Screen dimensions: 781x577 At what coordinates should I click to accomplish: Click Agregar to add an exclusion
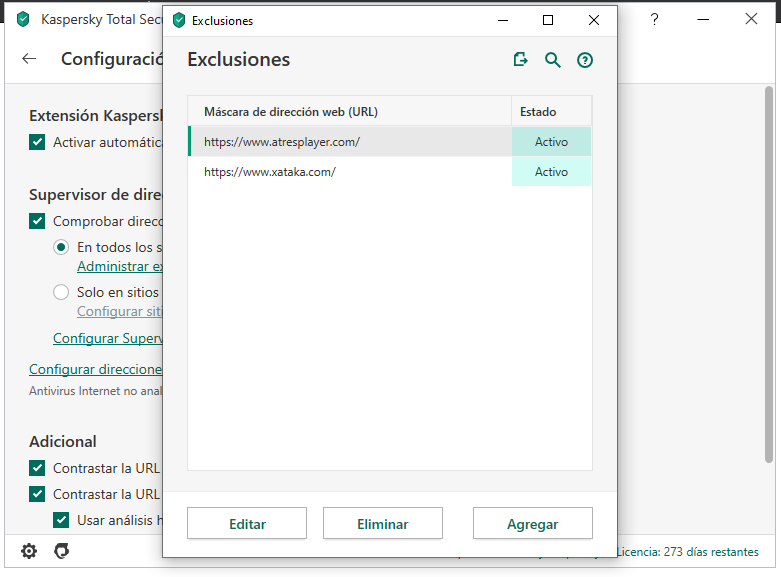532,524
